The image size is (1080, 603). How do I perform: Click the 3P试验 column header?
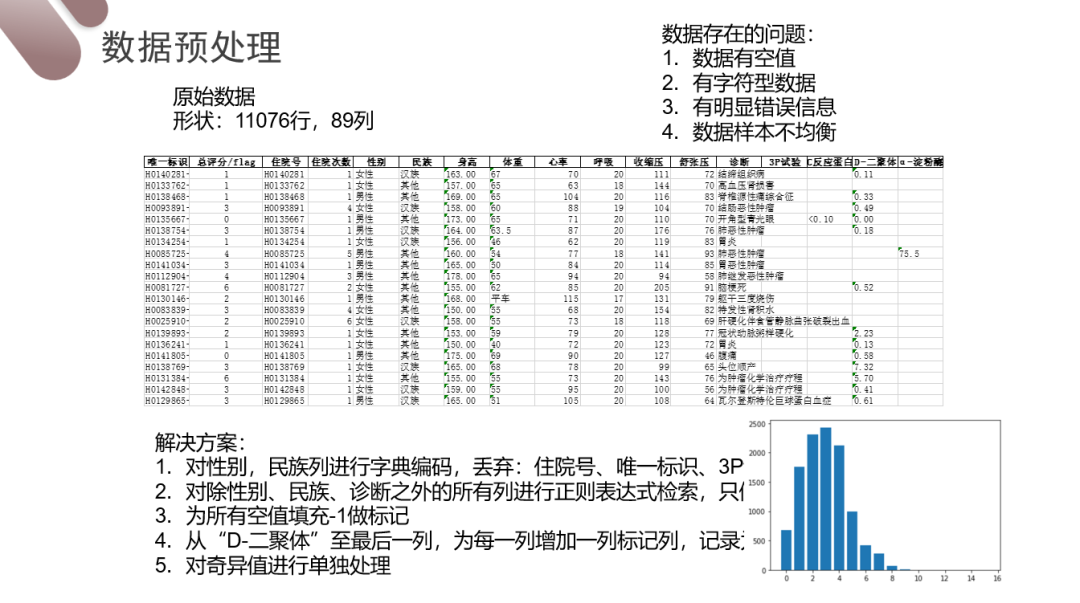click(784, 162)
